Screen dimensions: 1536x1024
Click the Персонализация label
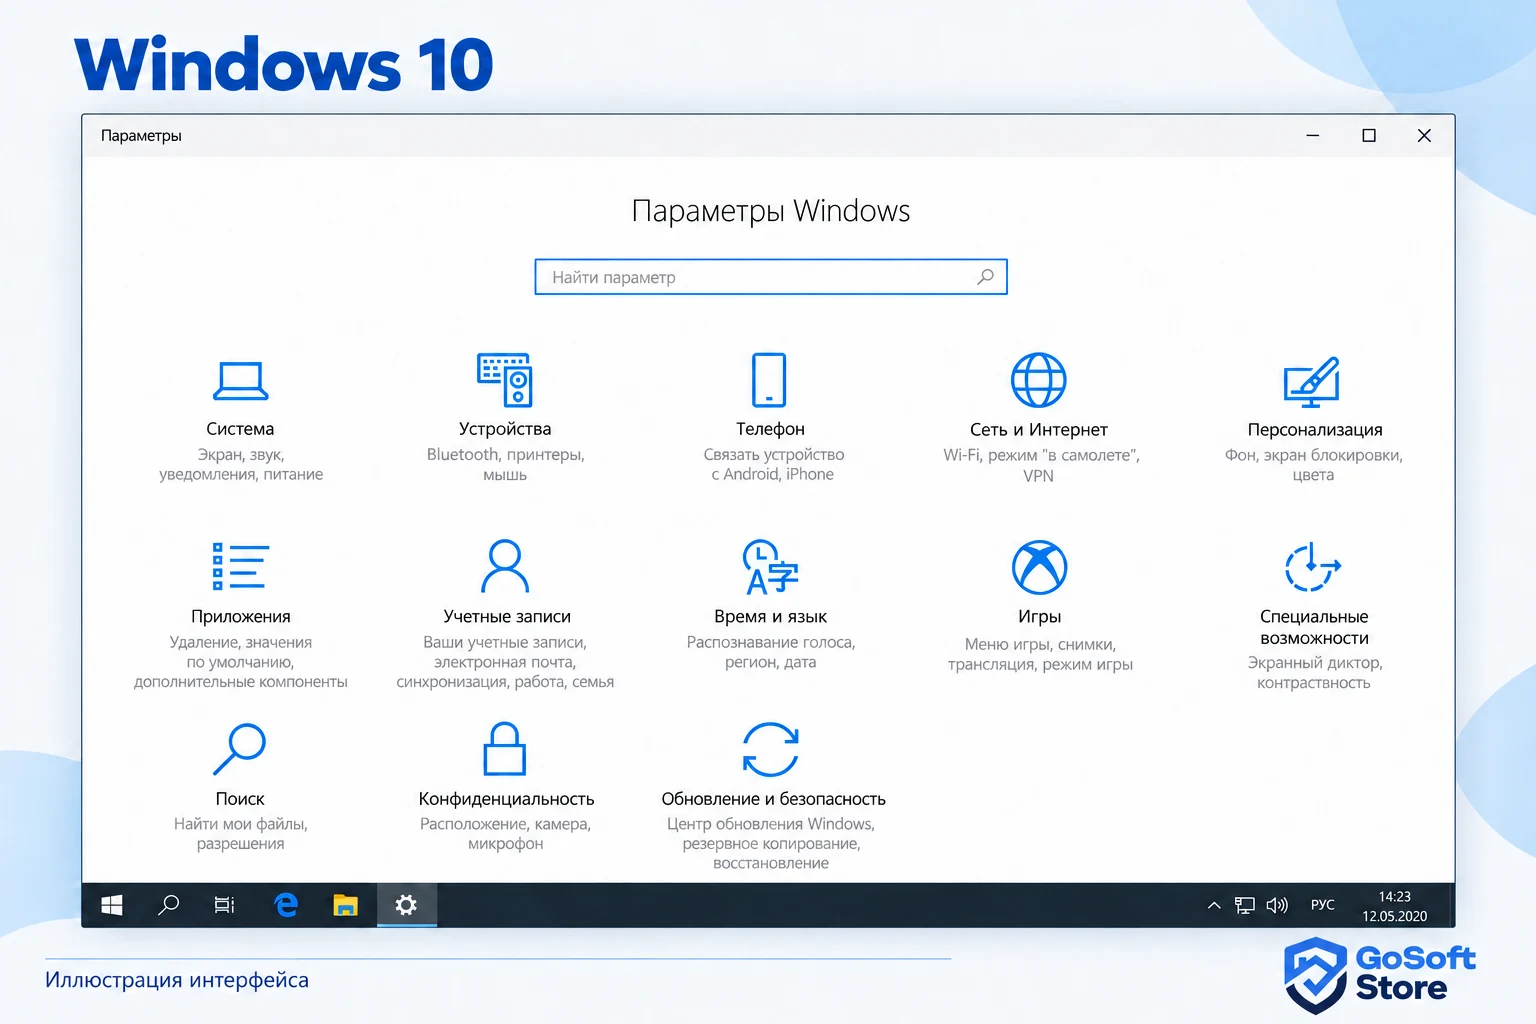(1315, 430)
